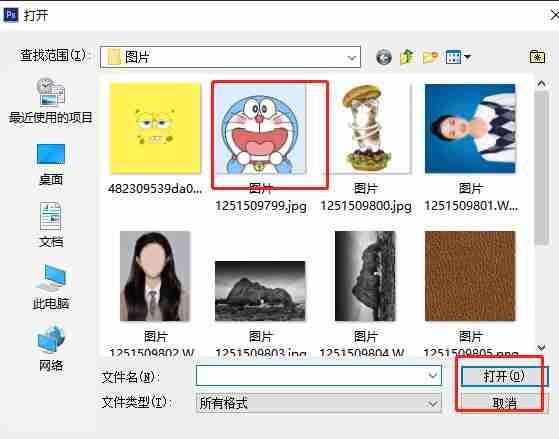Click the 取消 button
The width and height of the screenshot is (559, 439).
click(504, 403)
